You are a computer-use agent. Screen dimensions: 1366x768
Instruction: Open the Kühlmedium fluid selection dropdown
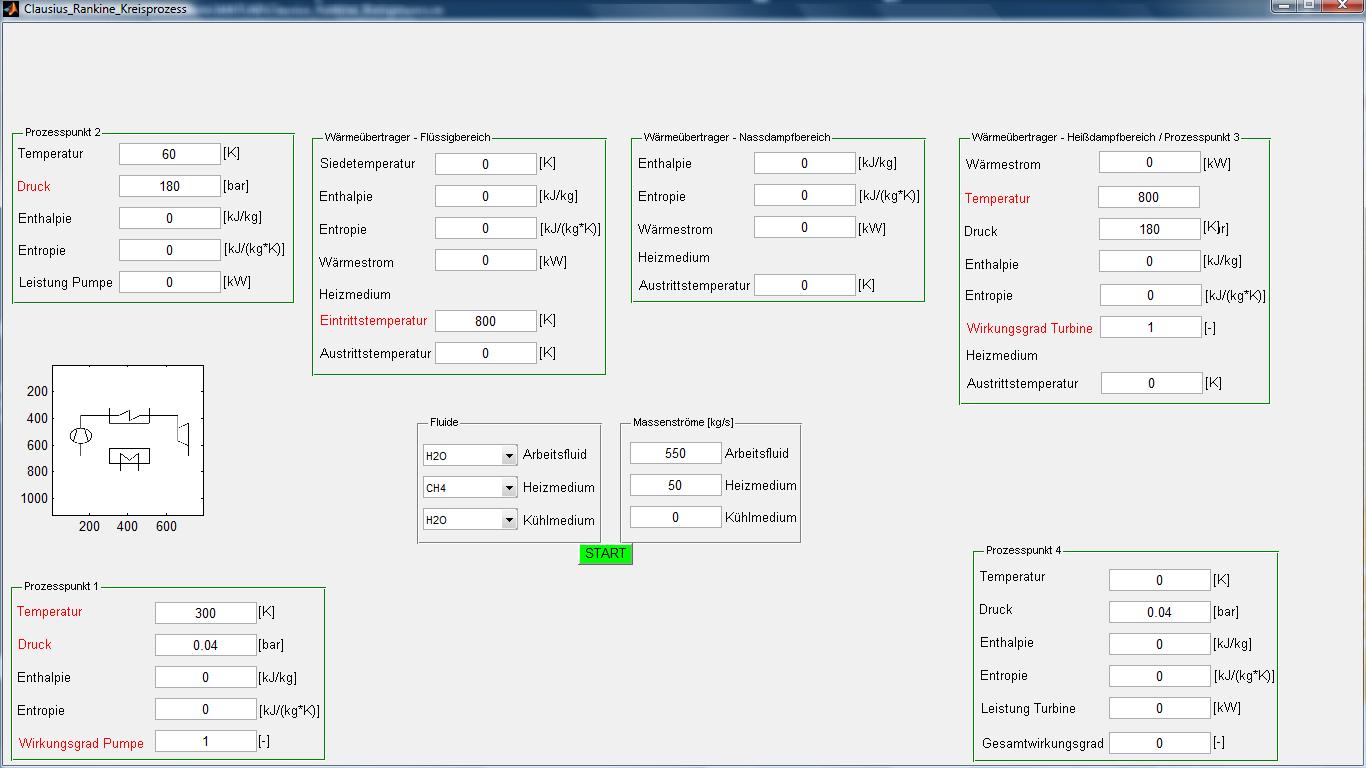[x=509, y=520]
